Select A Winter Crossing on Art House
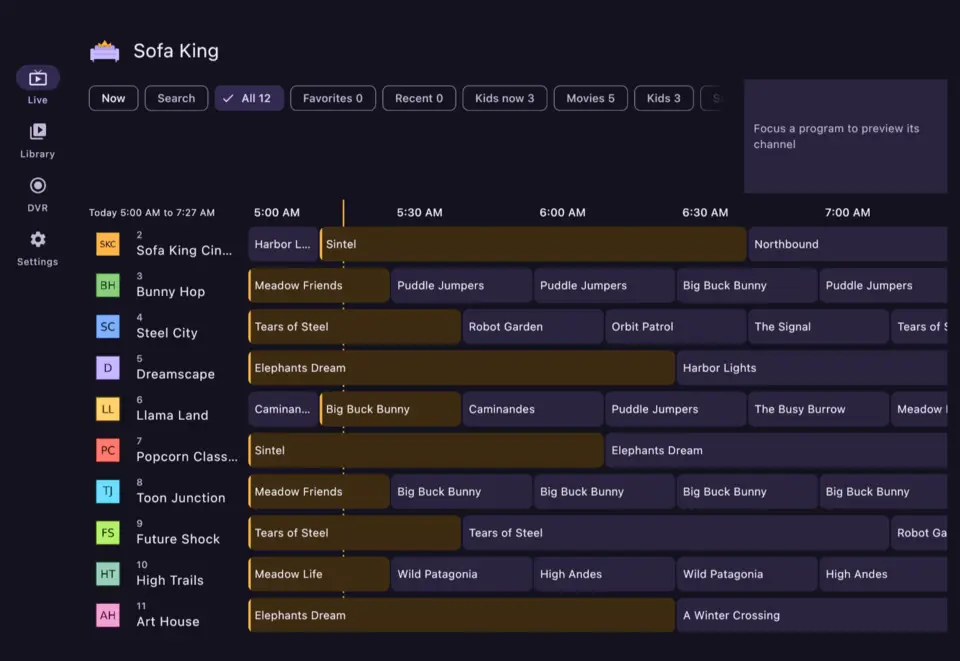 pos(812,615)
